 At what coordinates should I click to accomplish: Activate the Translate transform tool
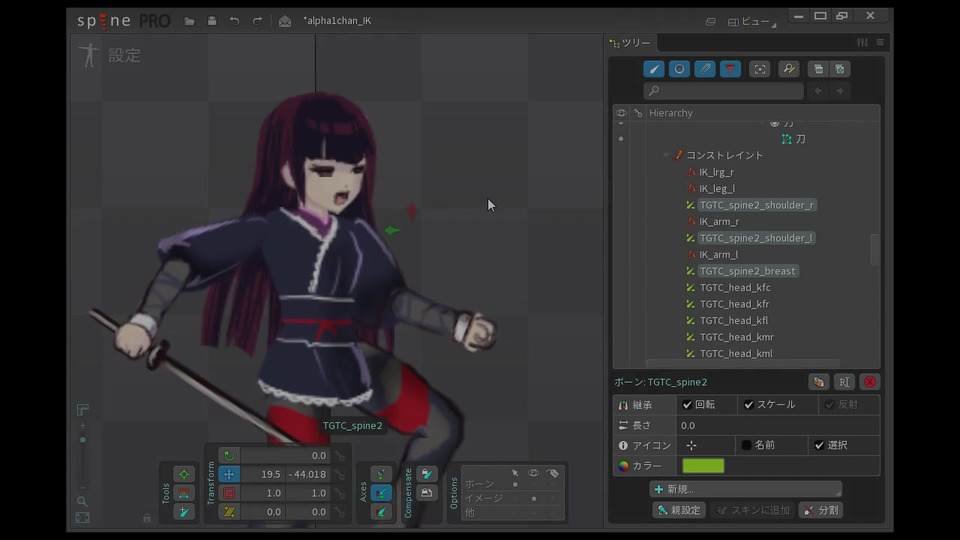229,474
